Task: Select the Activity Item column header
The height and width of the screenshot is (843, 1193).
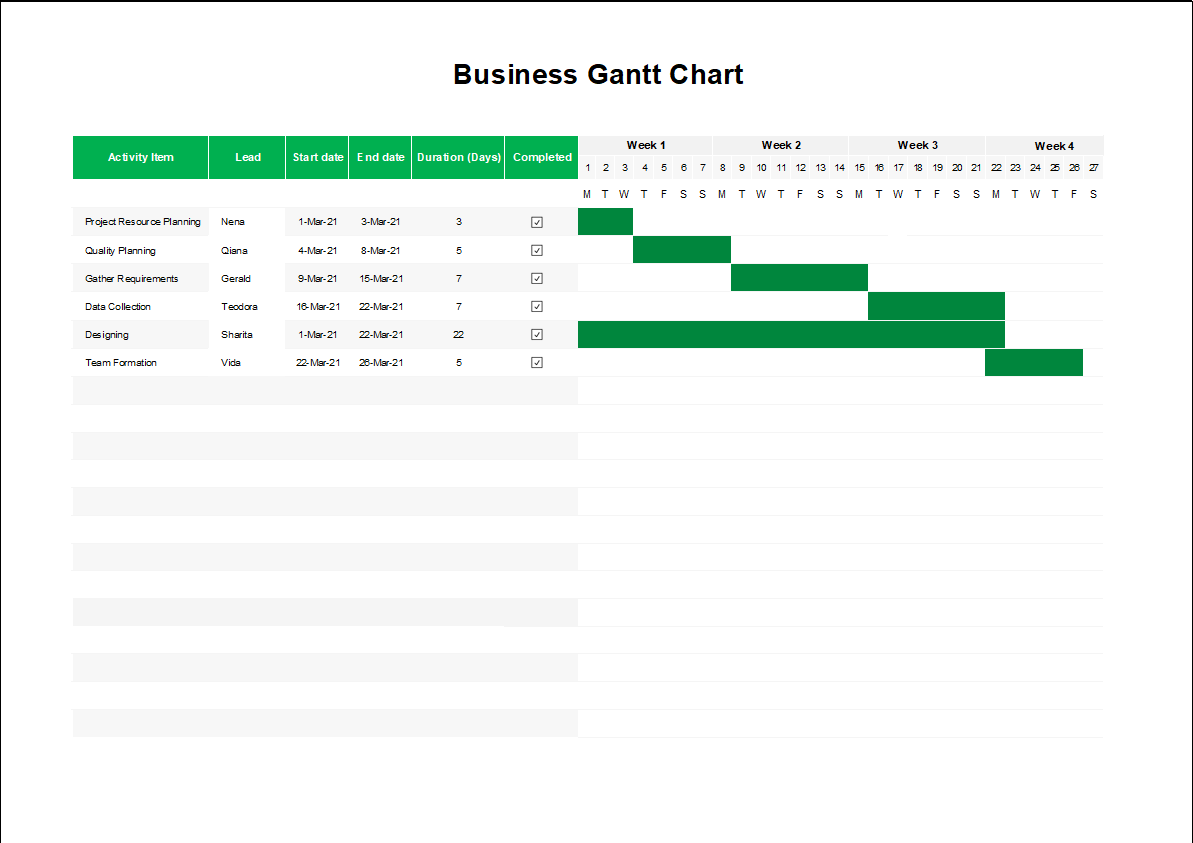Action: (x=141, y=157)
